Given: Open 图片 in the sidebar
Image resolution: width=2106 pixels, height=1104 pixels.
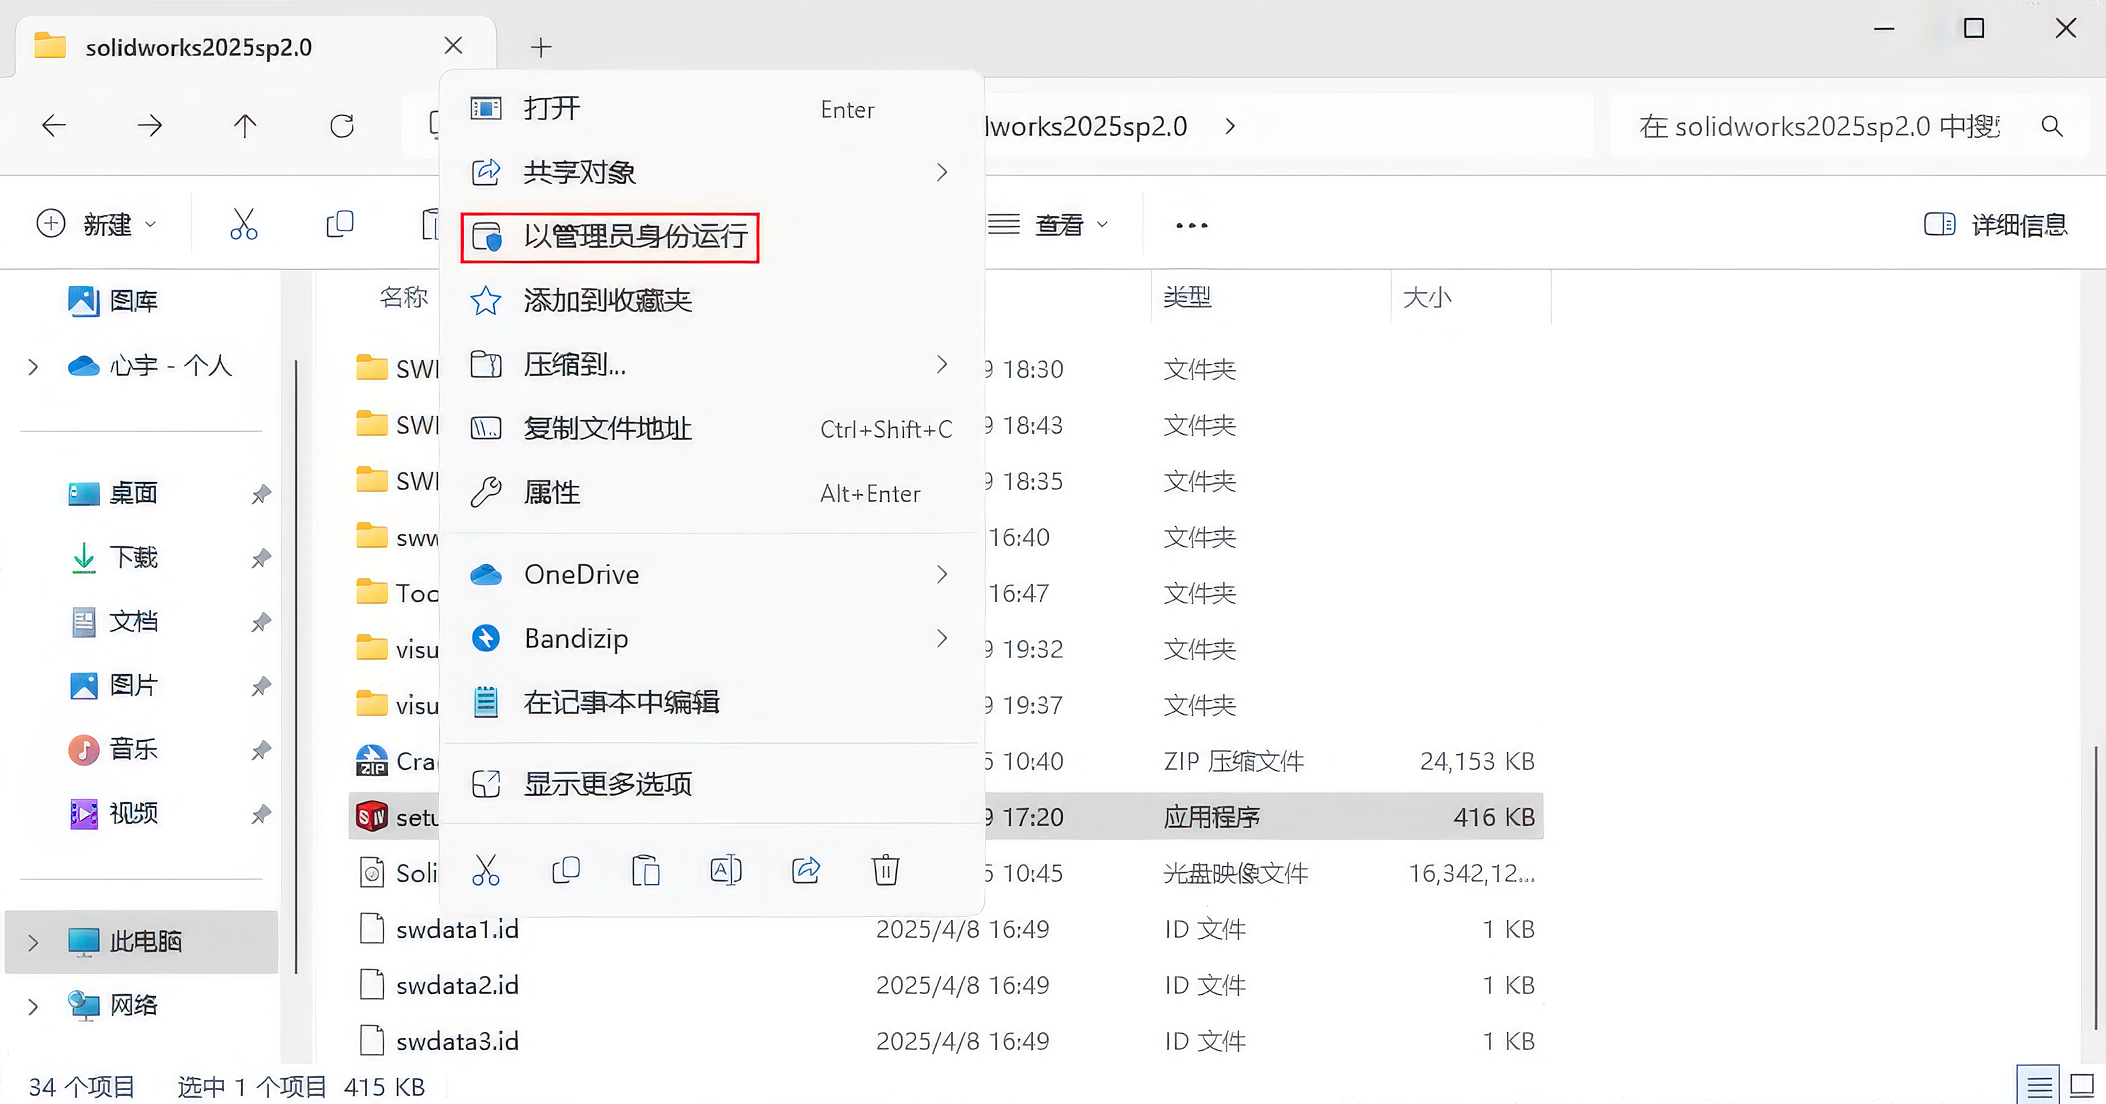Looking at the screenshot, I should pyautogui.click(x=112, y=685).
